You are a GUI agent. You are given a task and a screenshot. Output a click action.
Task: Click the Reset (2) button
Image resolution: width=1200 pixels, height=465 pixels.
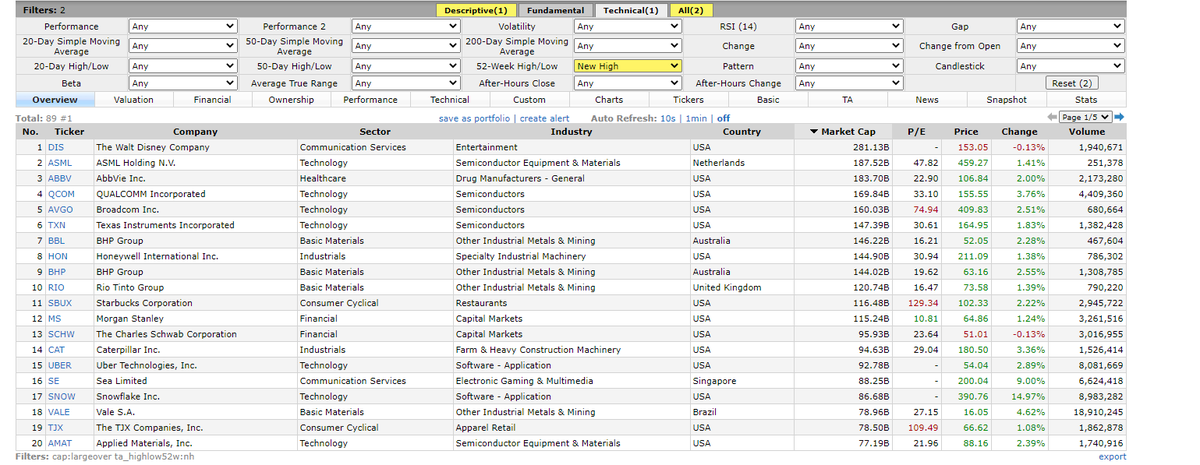(x=1072, y=84)
